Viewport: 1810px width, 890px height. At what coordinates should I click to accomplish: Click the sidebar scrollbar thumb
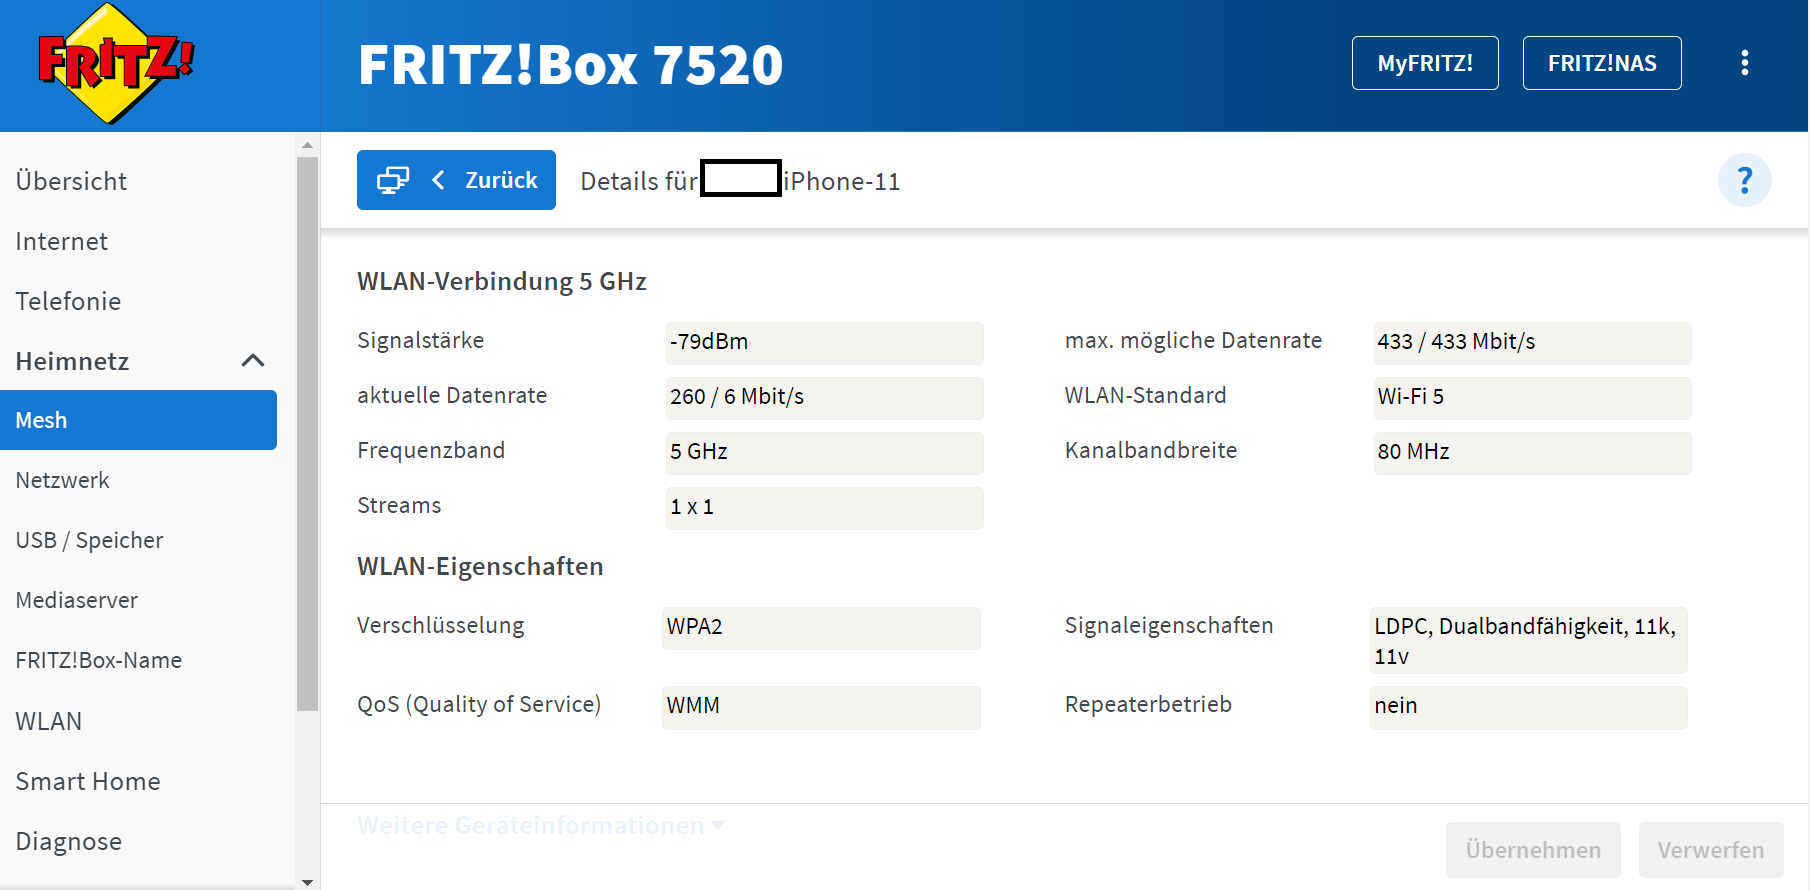click(x=307, y=433)
